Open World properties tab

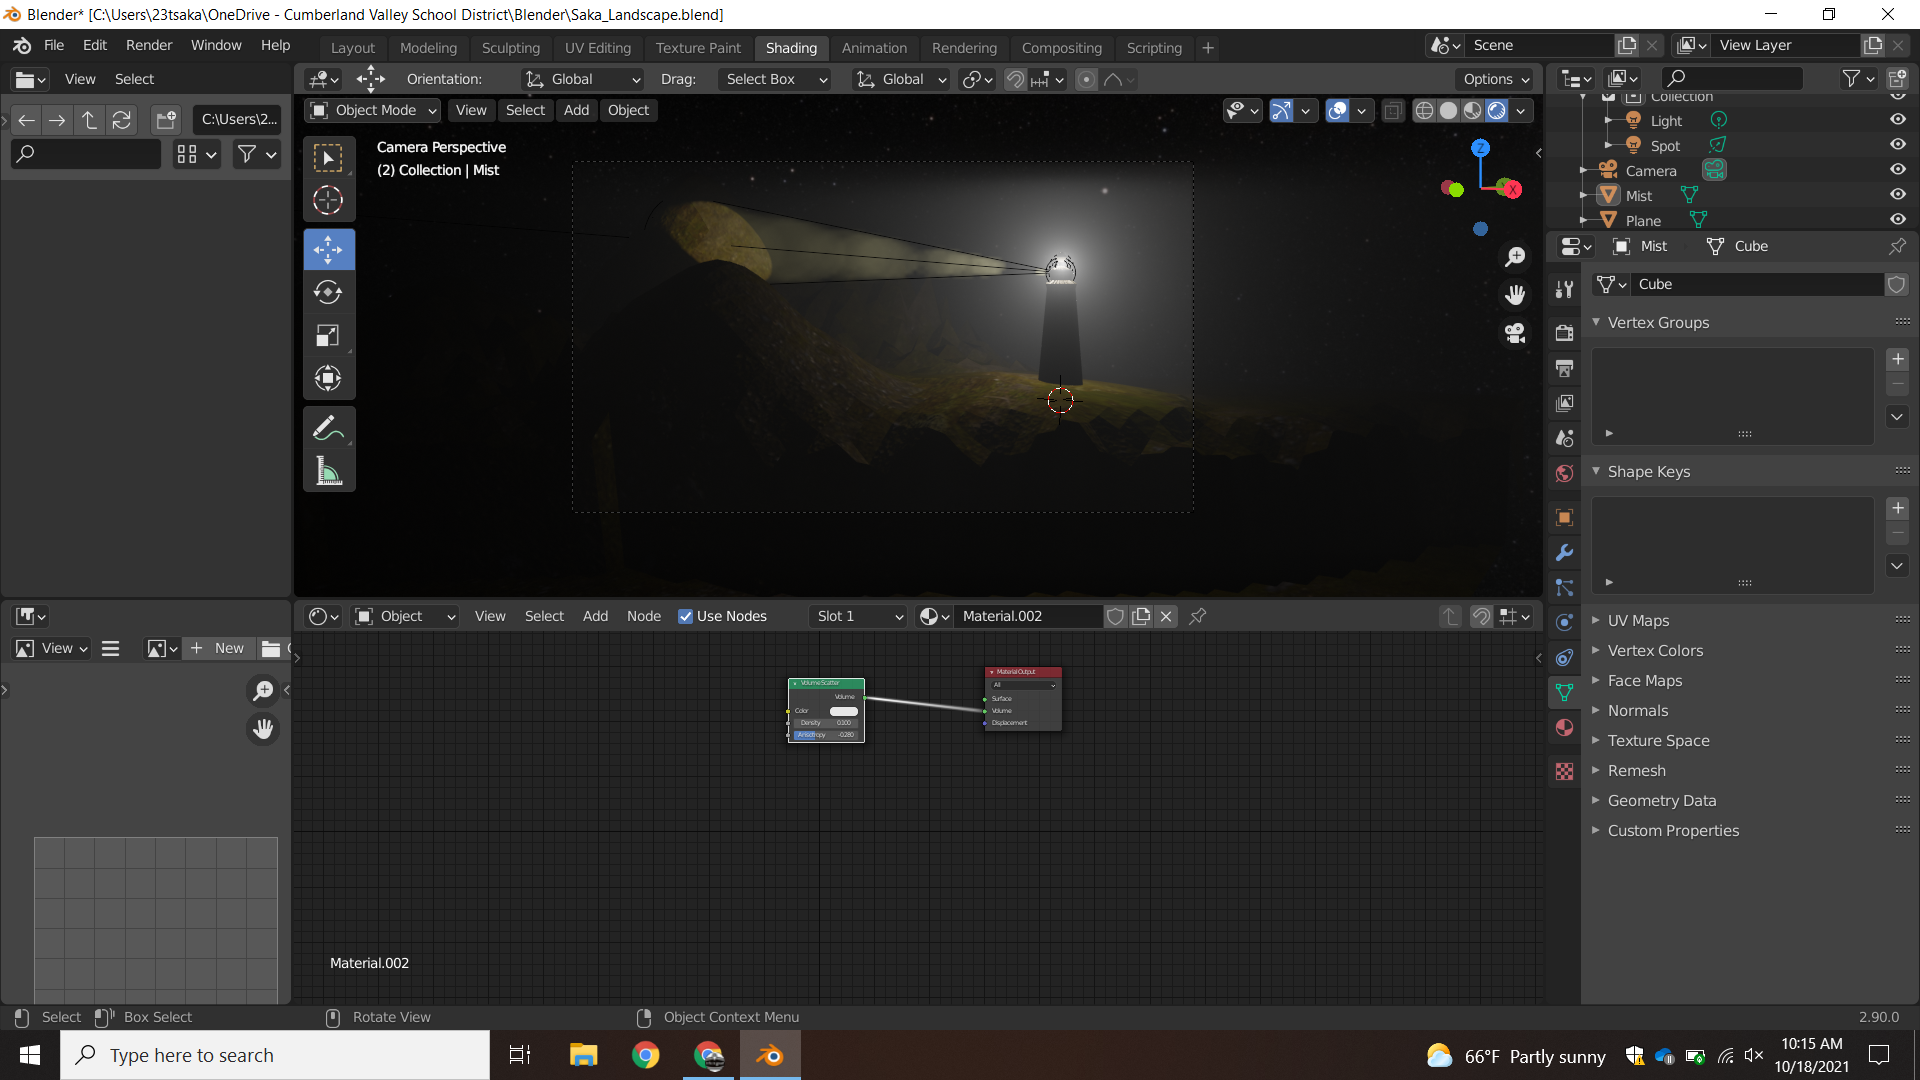(1564, 473)
